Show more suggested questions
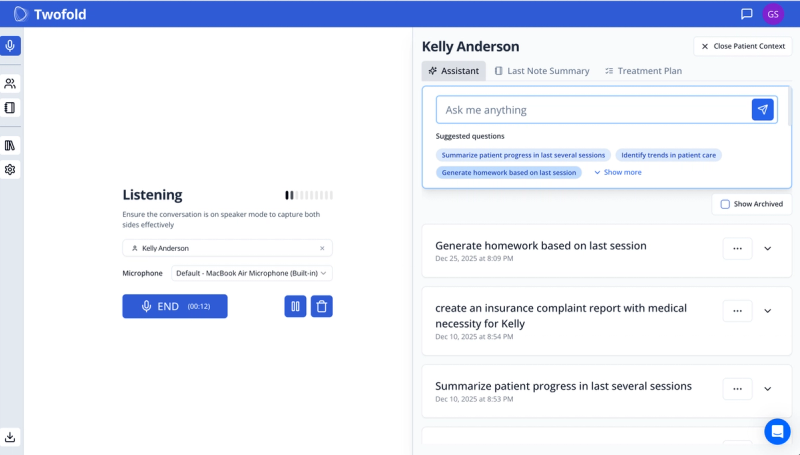800x455 pixels. [x=618, y=172]
